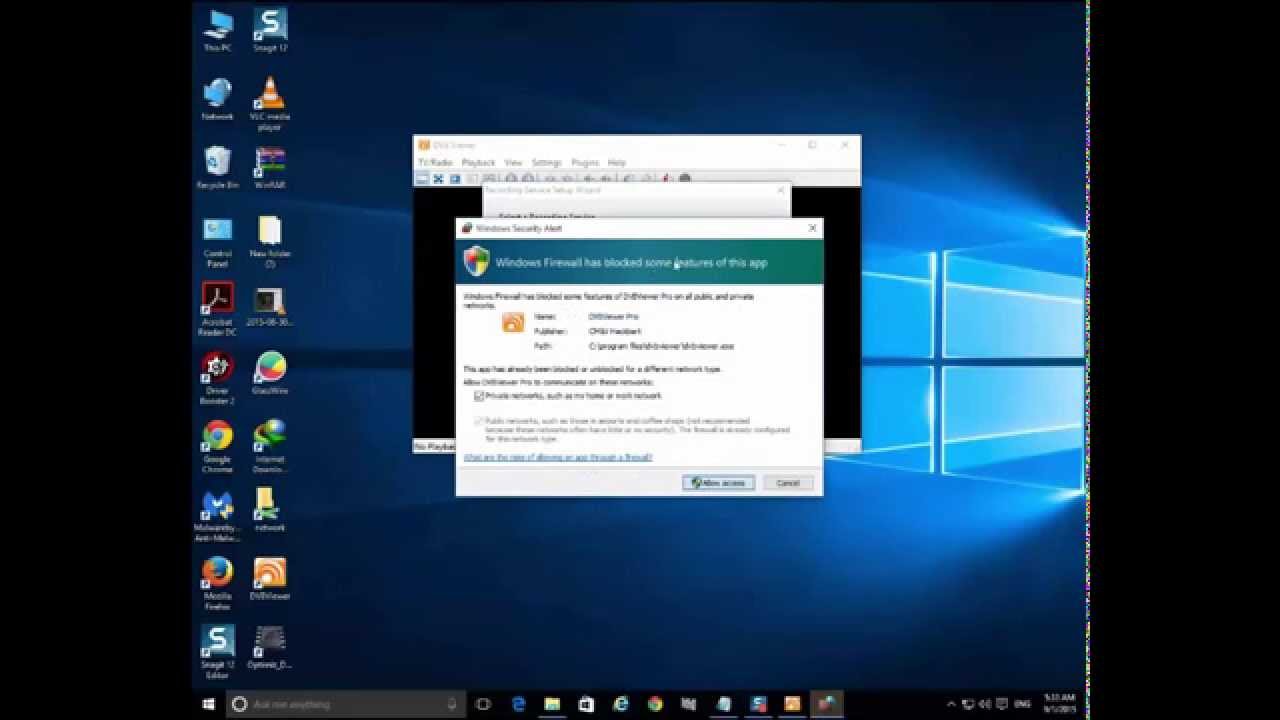Open the DVBViewer desktop shortcut
1280x720 pixels.
[x=270, y=579]
